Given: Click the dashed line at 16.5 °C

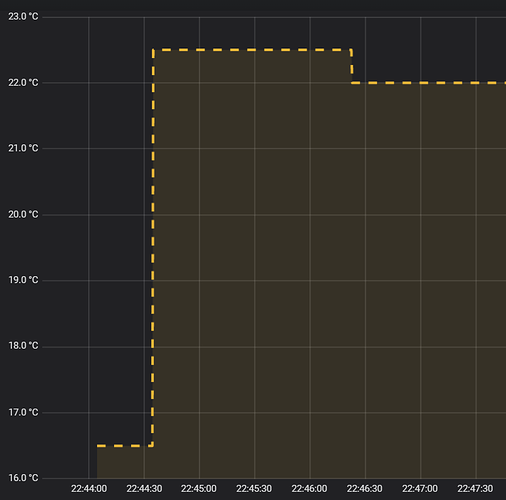Looking at the screenshot, I should pyautogui.click(x=125, y=445).
